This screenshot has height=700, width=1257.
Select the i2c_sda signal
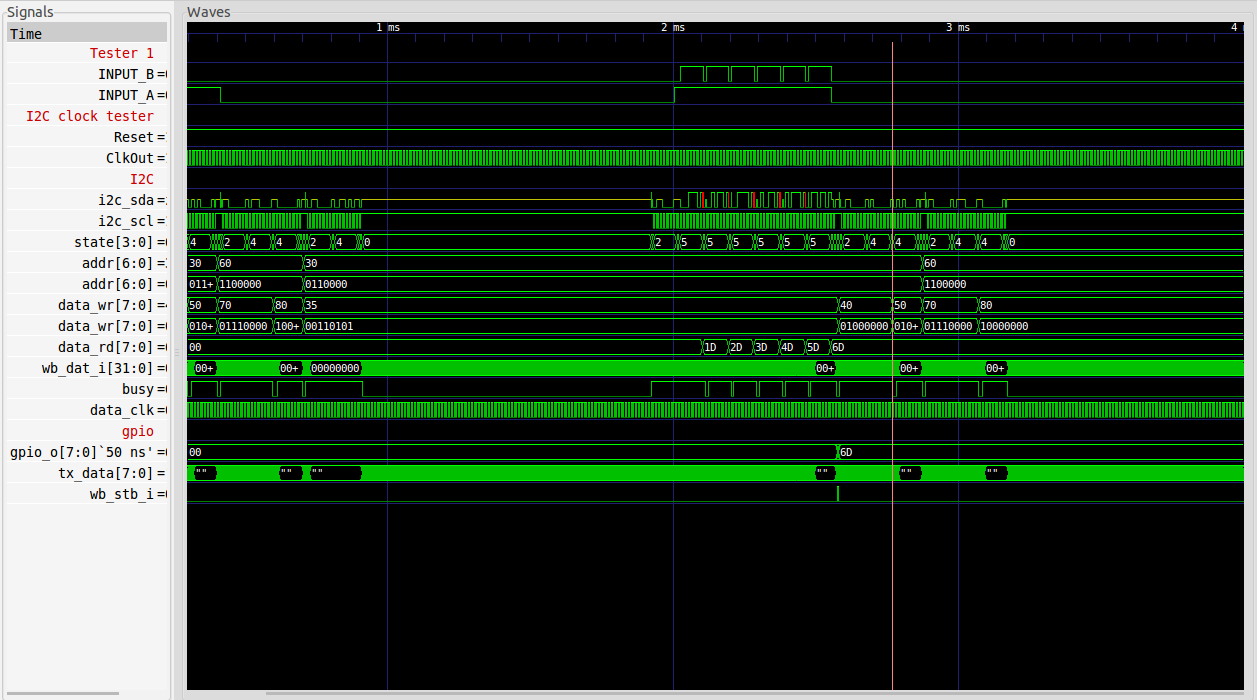[126, 200]
